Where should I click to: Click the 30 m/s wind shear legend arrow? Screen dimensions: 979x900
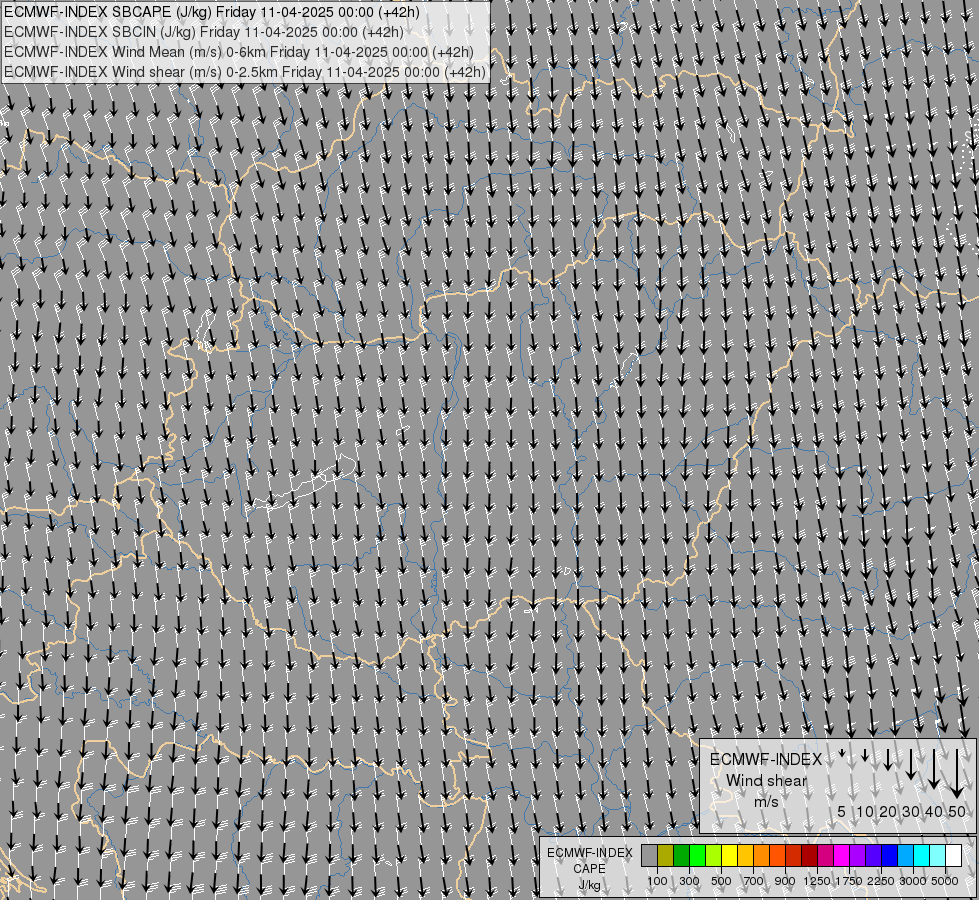[x=911, y=764]
